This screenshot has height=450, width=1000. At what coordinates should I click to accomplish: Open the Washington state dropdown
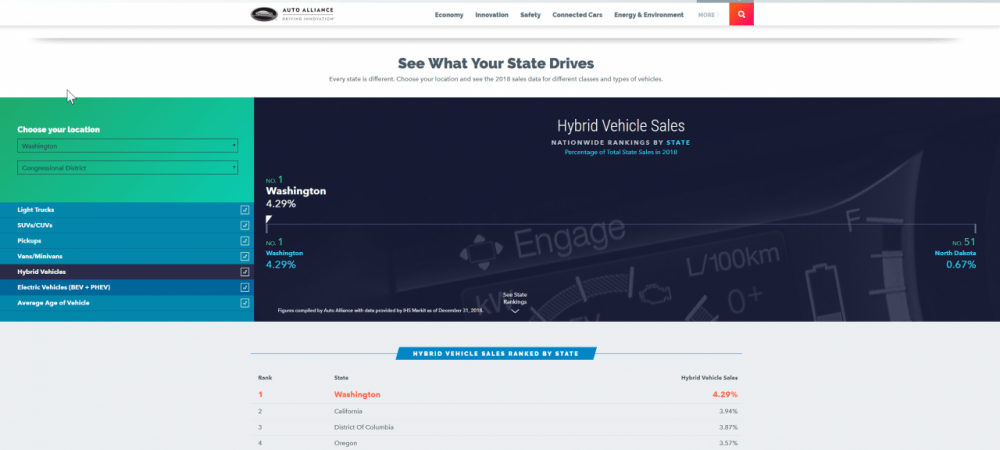click(x=127, y=146)
